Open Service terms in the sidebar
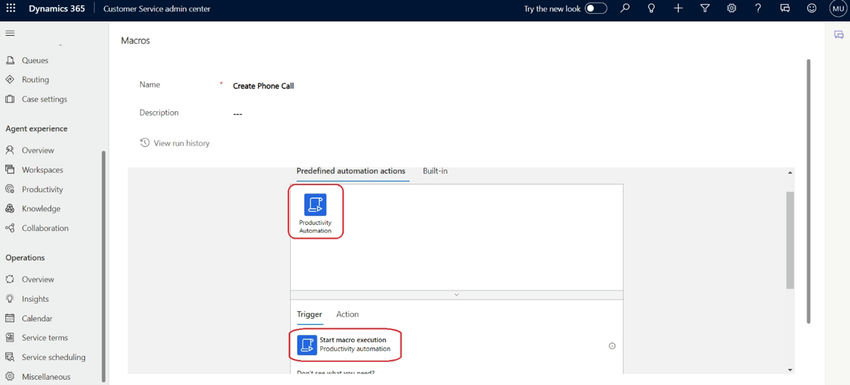The width and height of the screenshot is (850, 385). [45, 337]
